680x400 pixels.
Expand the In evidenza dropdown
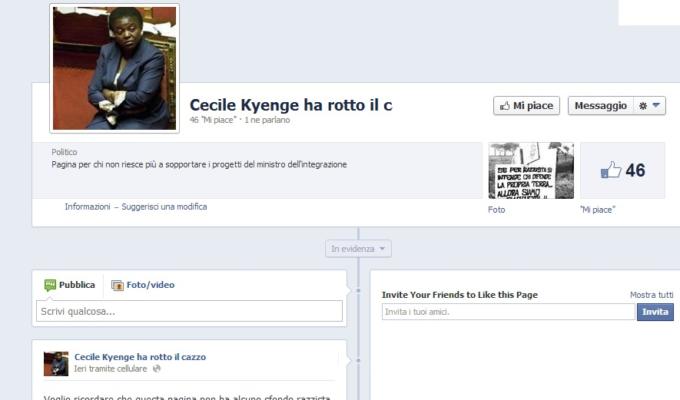point(358,249)
